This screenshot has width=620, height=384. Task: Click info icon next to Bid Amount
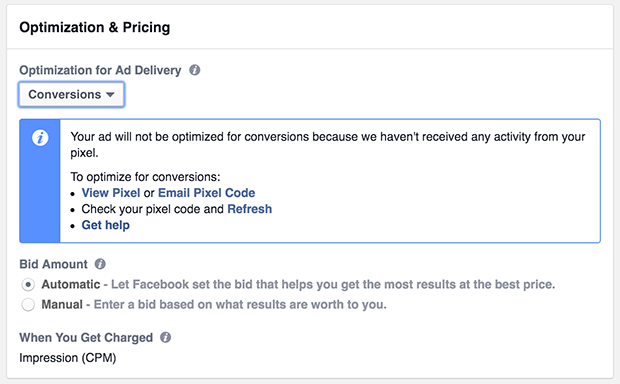click(100, 264)
